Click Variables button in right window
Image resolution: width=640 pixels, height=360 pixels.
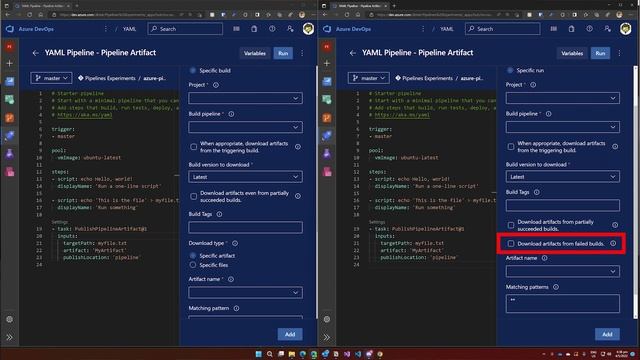pyautogui.click(x=572, y=53)
